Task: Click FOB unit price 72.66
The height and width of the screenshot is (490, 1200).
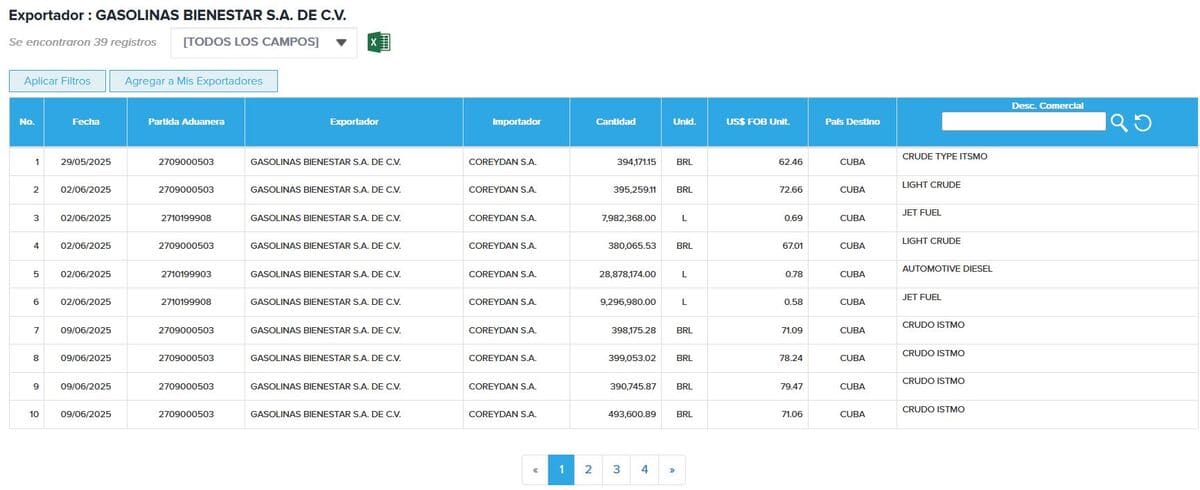Action: pyautogui.click(x=792, y=189)
